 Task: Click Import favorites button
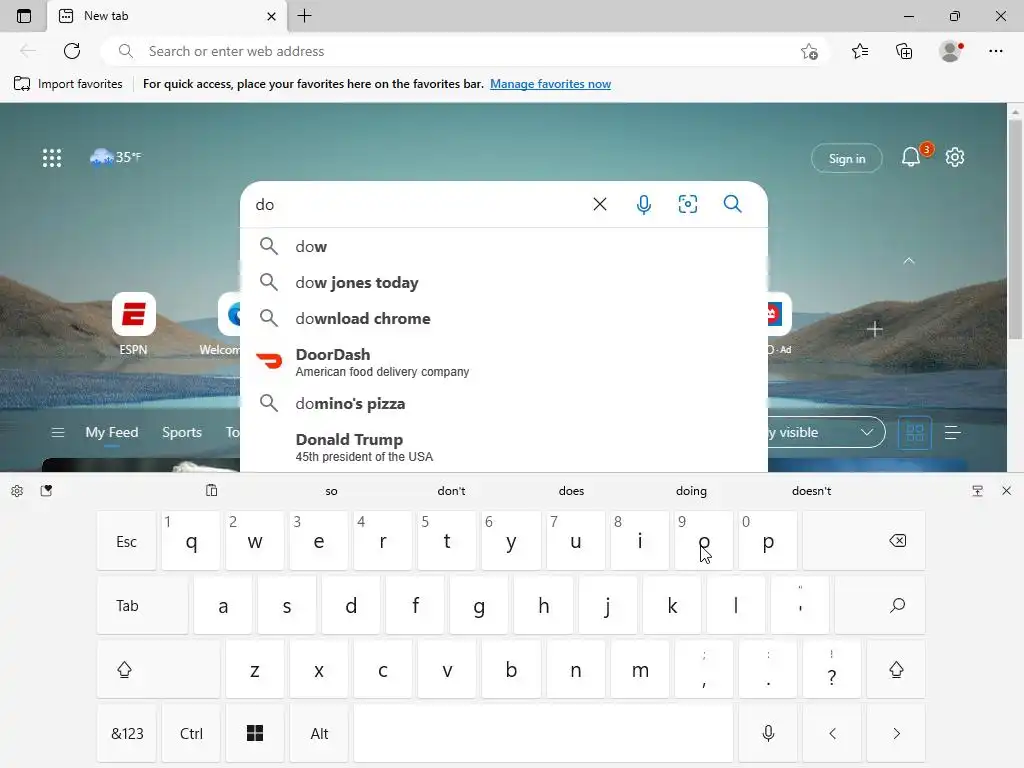pos(68,84)
